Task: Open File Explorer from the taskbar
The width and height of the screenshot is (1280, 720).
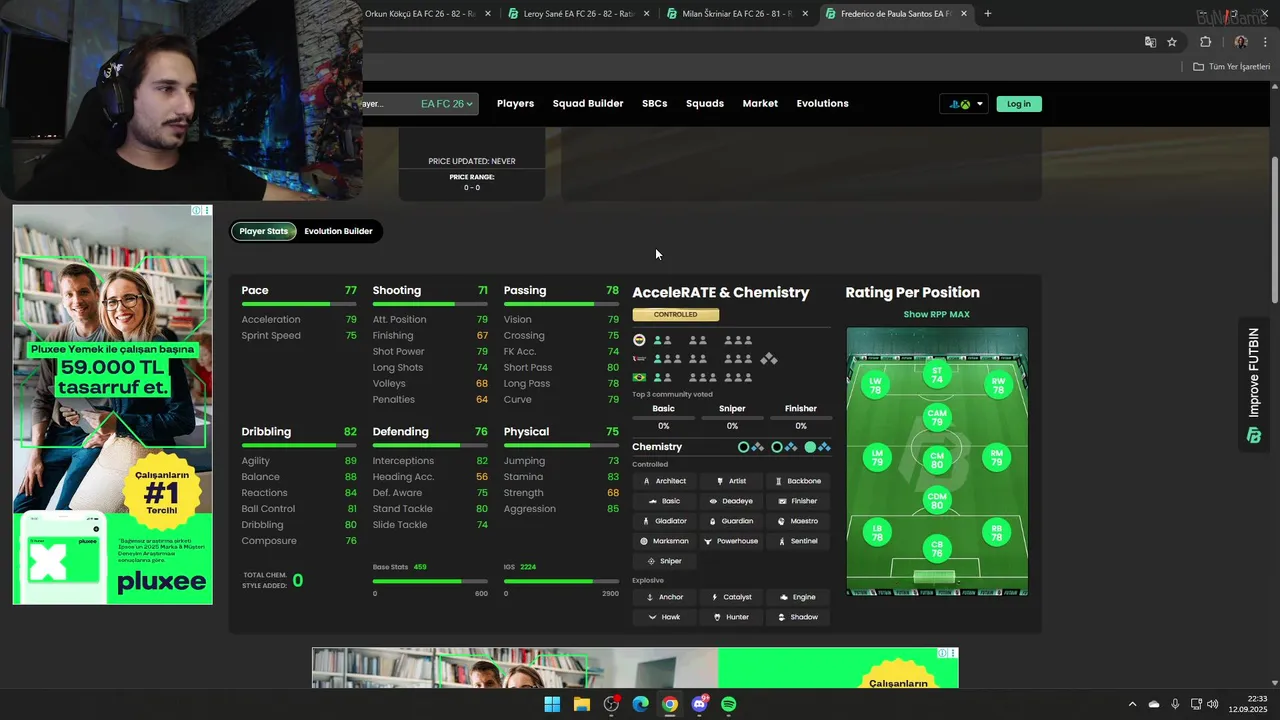Action: (x=582, y=704)
